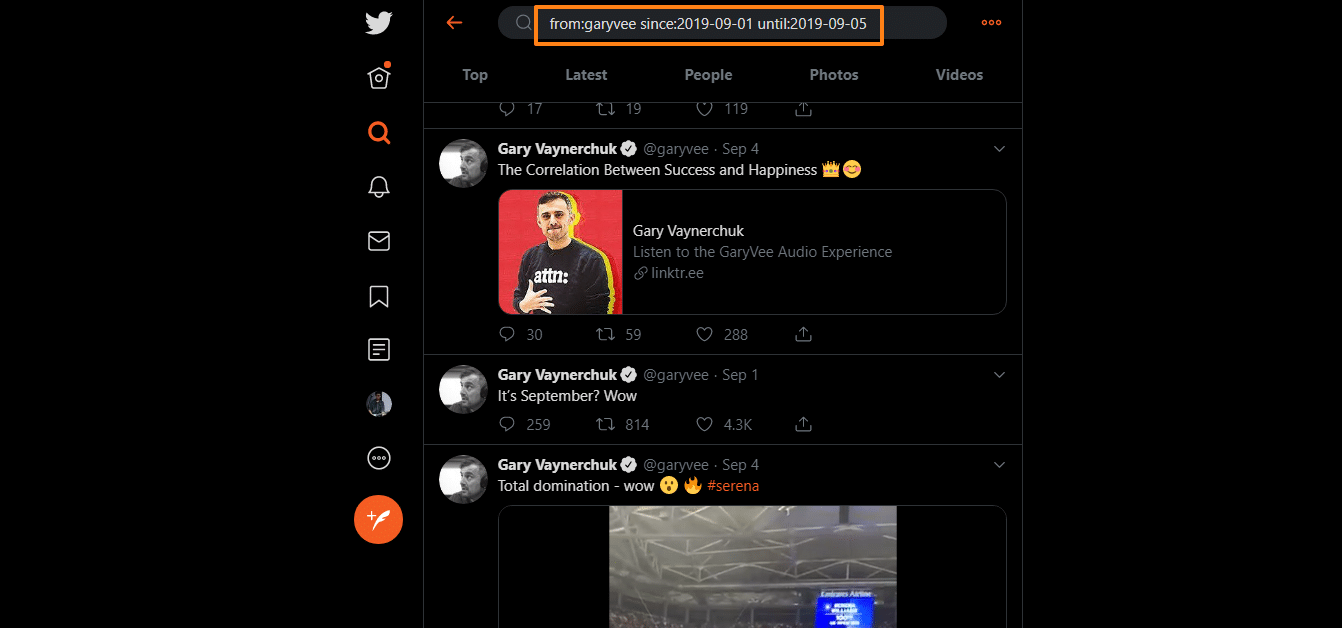The width and height of the screenshot is (1342, 628).
Task: Click the Twitter bird logo
Action: tap(378, 23)
